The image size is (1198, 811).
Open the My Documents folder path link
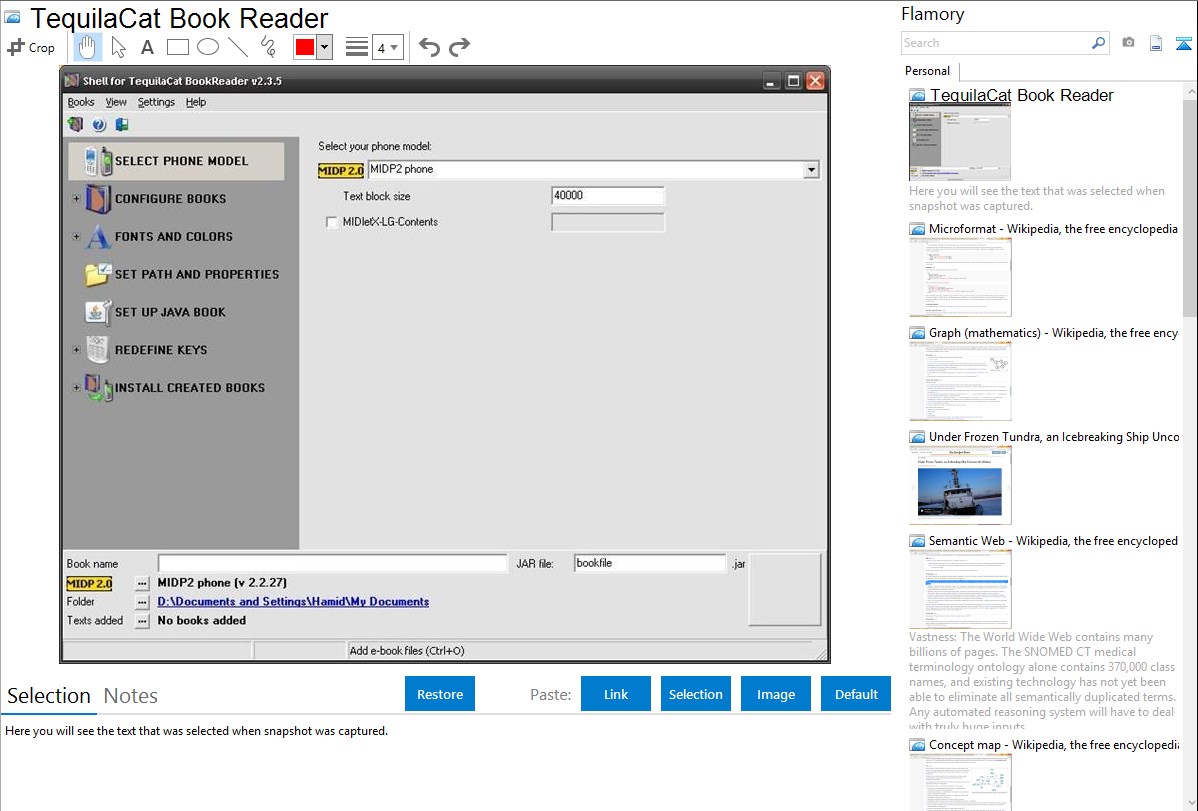293,602
